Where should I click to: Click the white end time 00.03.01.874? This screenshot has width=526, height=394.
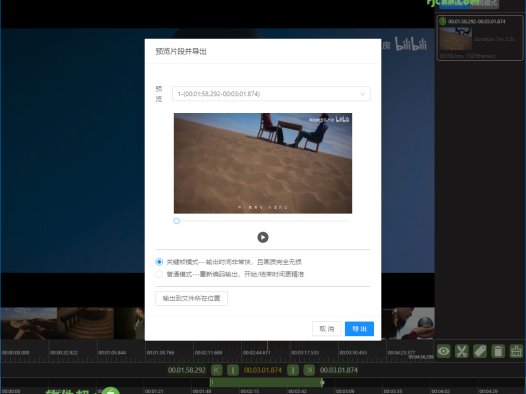[x=339, y=370]
